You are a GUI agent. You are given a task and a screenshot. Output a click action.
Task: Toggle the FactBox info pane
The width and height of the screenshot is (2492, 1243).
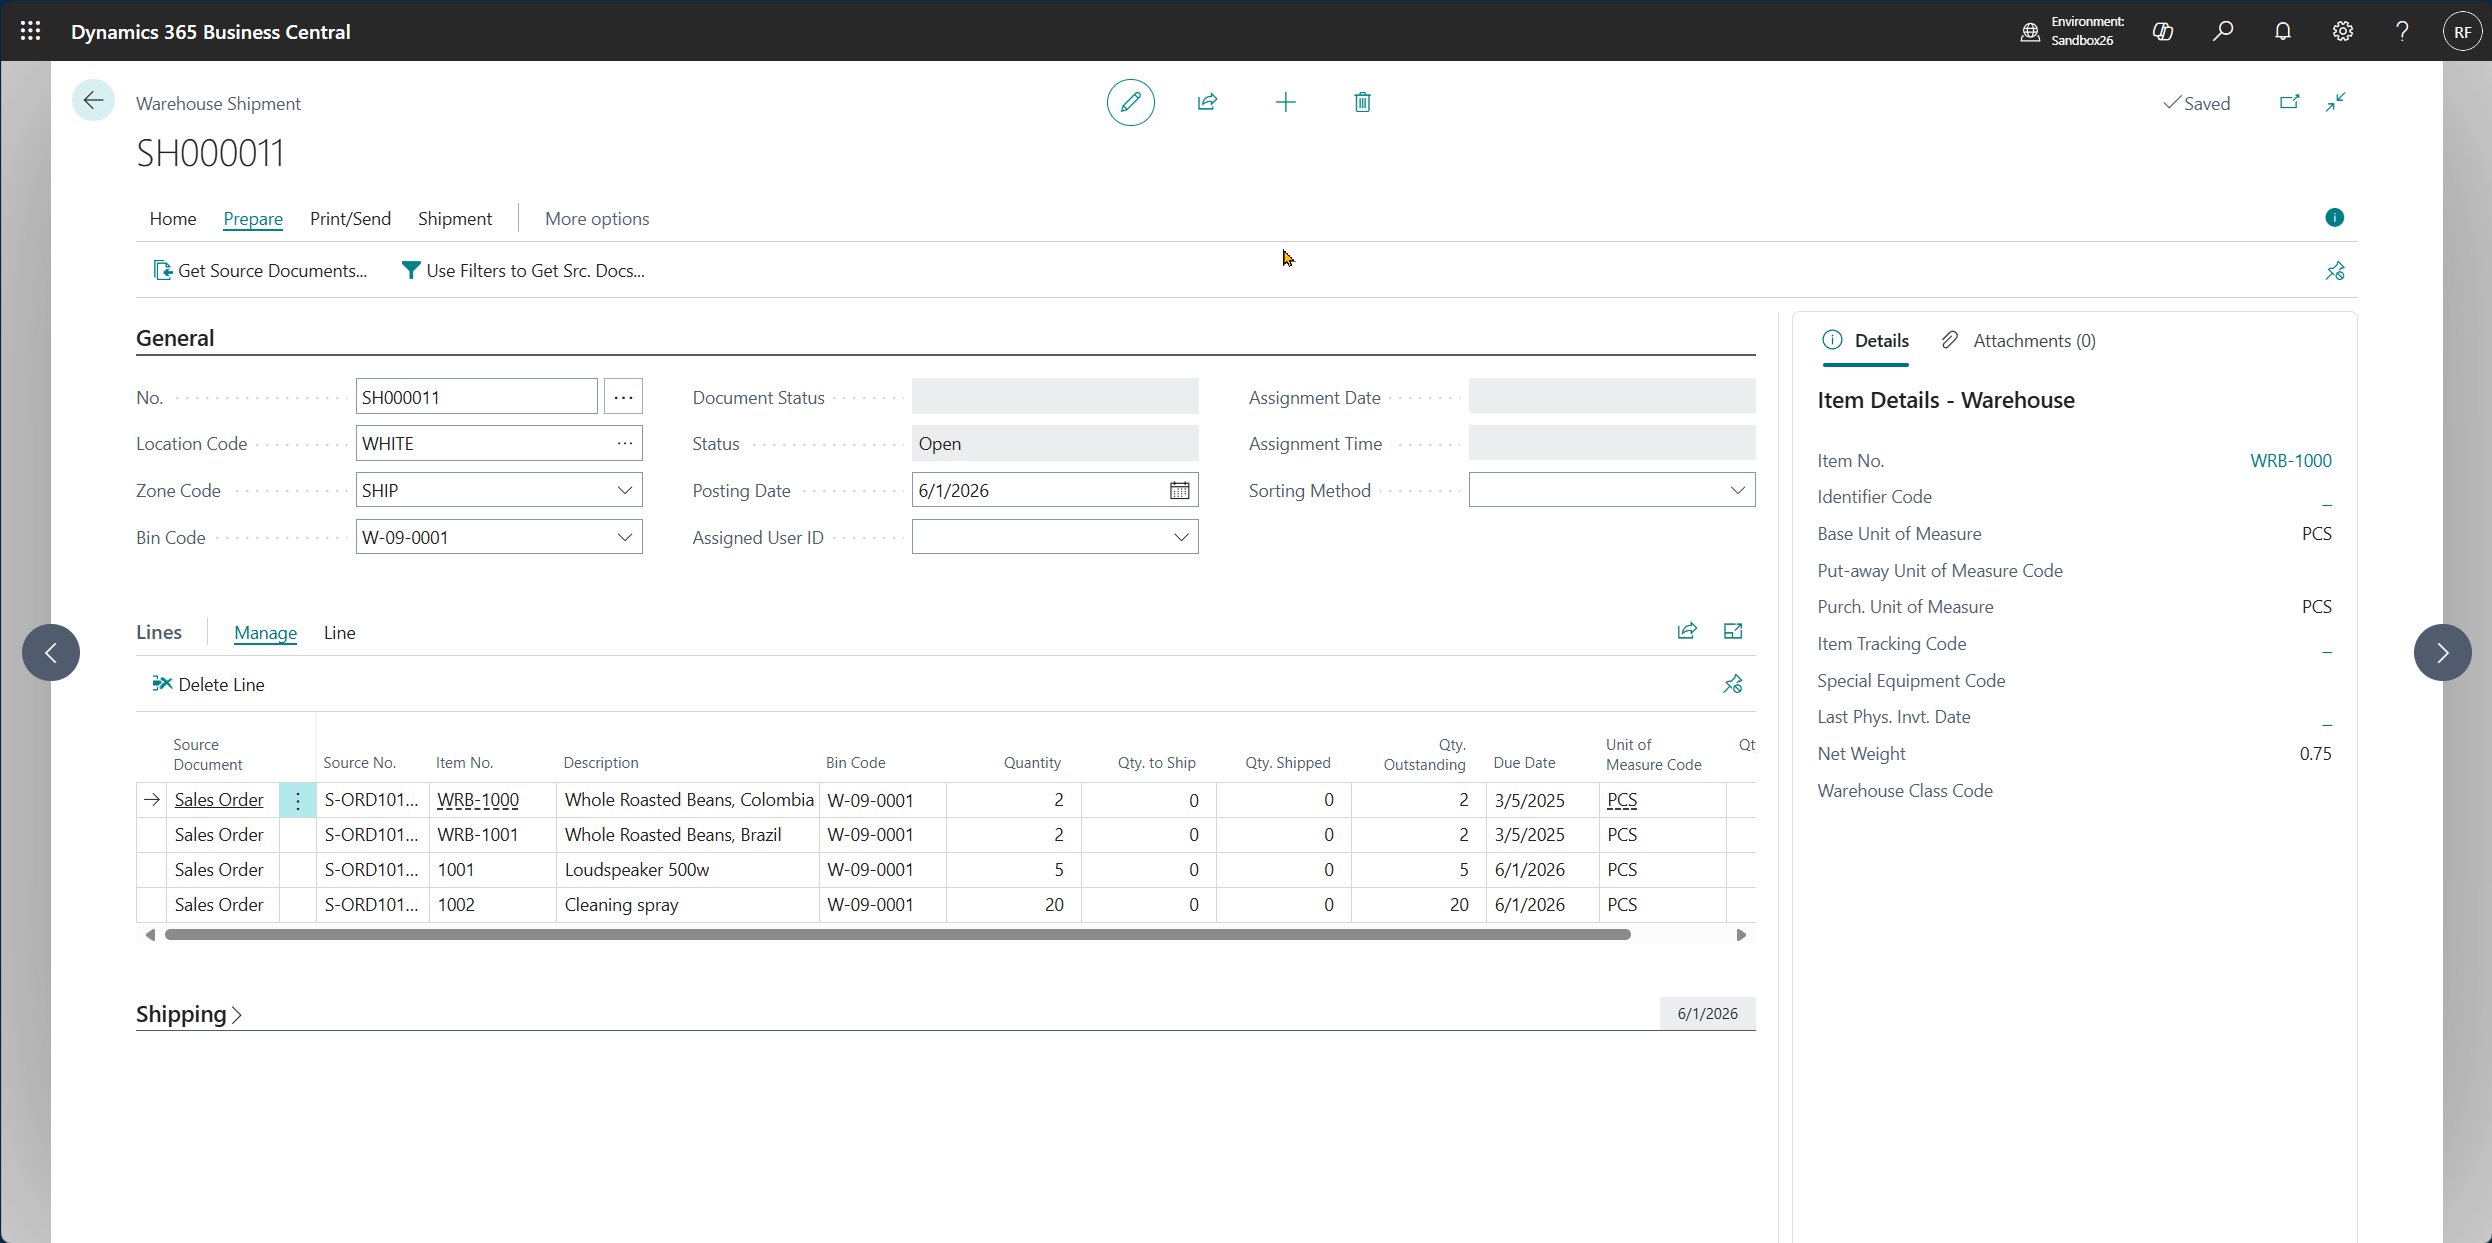[x=2334, y=218]
